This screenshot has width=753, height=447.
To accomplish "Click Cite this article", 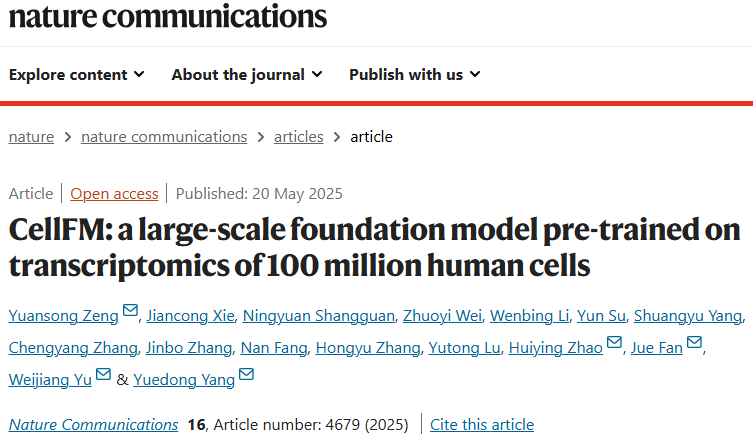I will pyautogui.click(x=482, y=424).
